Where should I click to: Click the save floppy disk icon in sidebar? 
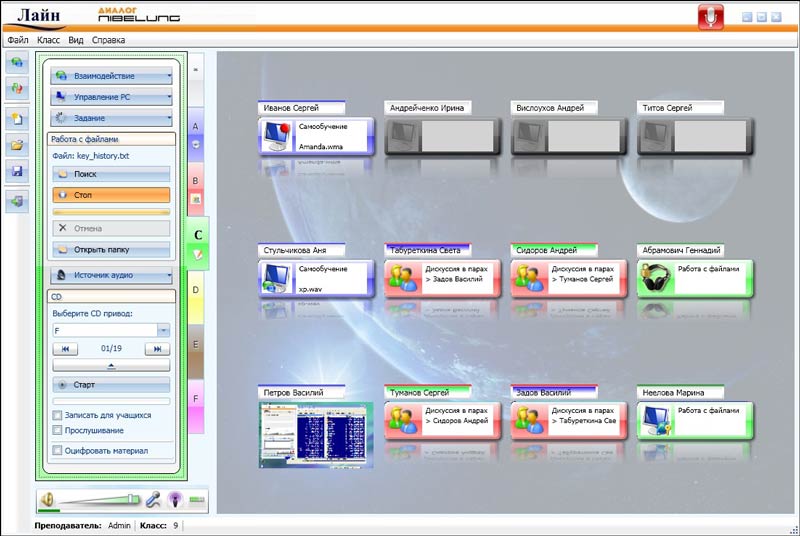point(17,172)
